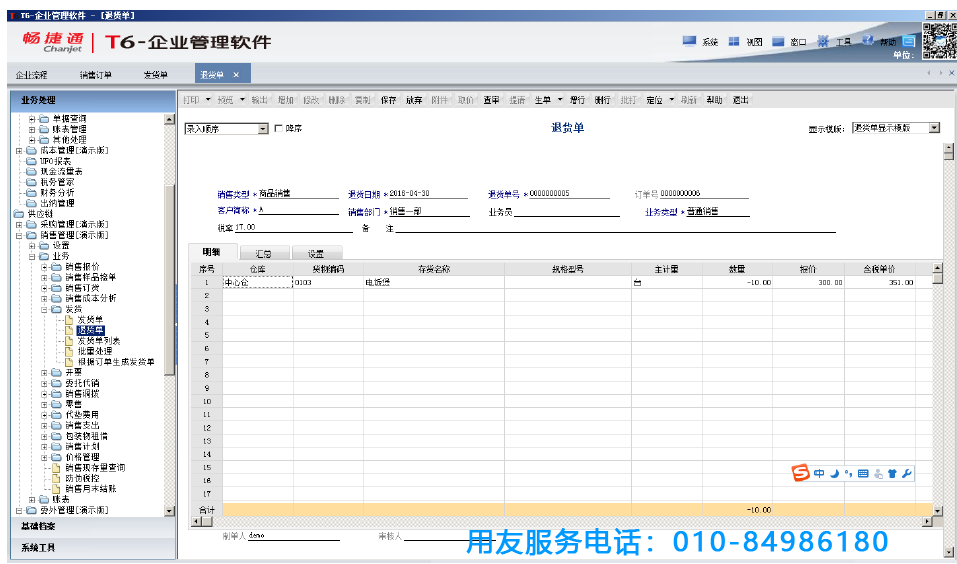
Task: Collapse the 销售管理[演示版] node
Action: pyautogui.click(x=19, y=235)
